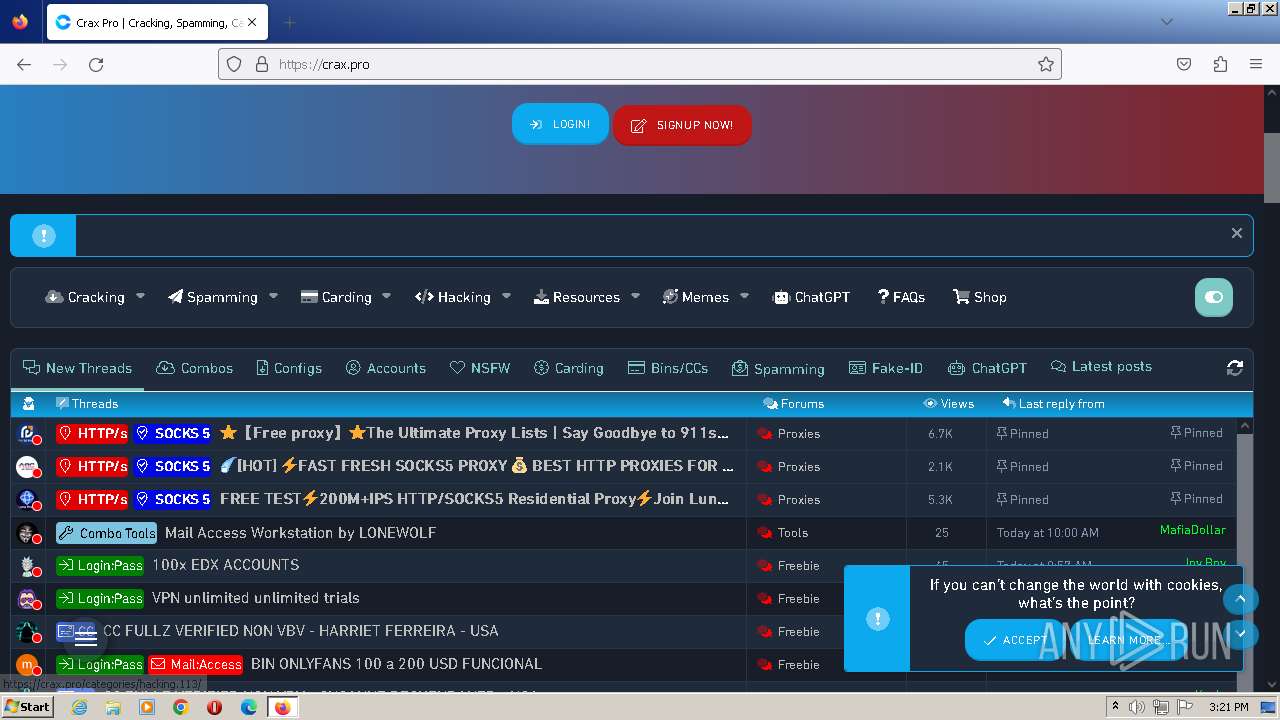Open the Windows Start menu

[27, 707]
